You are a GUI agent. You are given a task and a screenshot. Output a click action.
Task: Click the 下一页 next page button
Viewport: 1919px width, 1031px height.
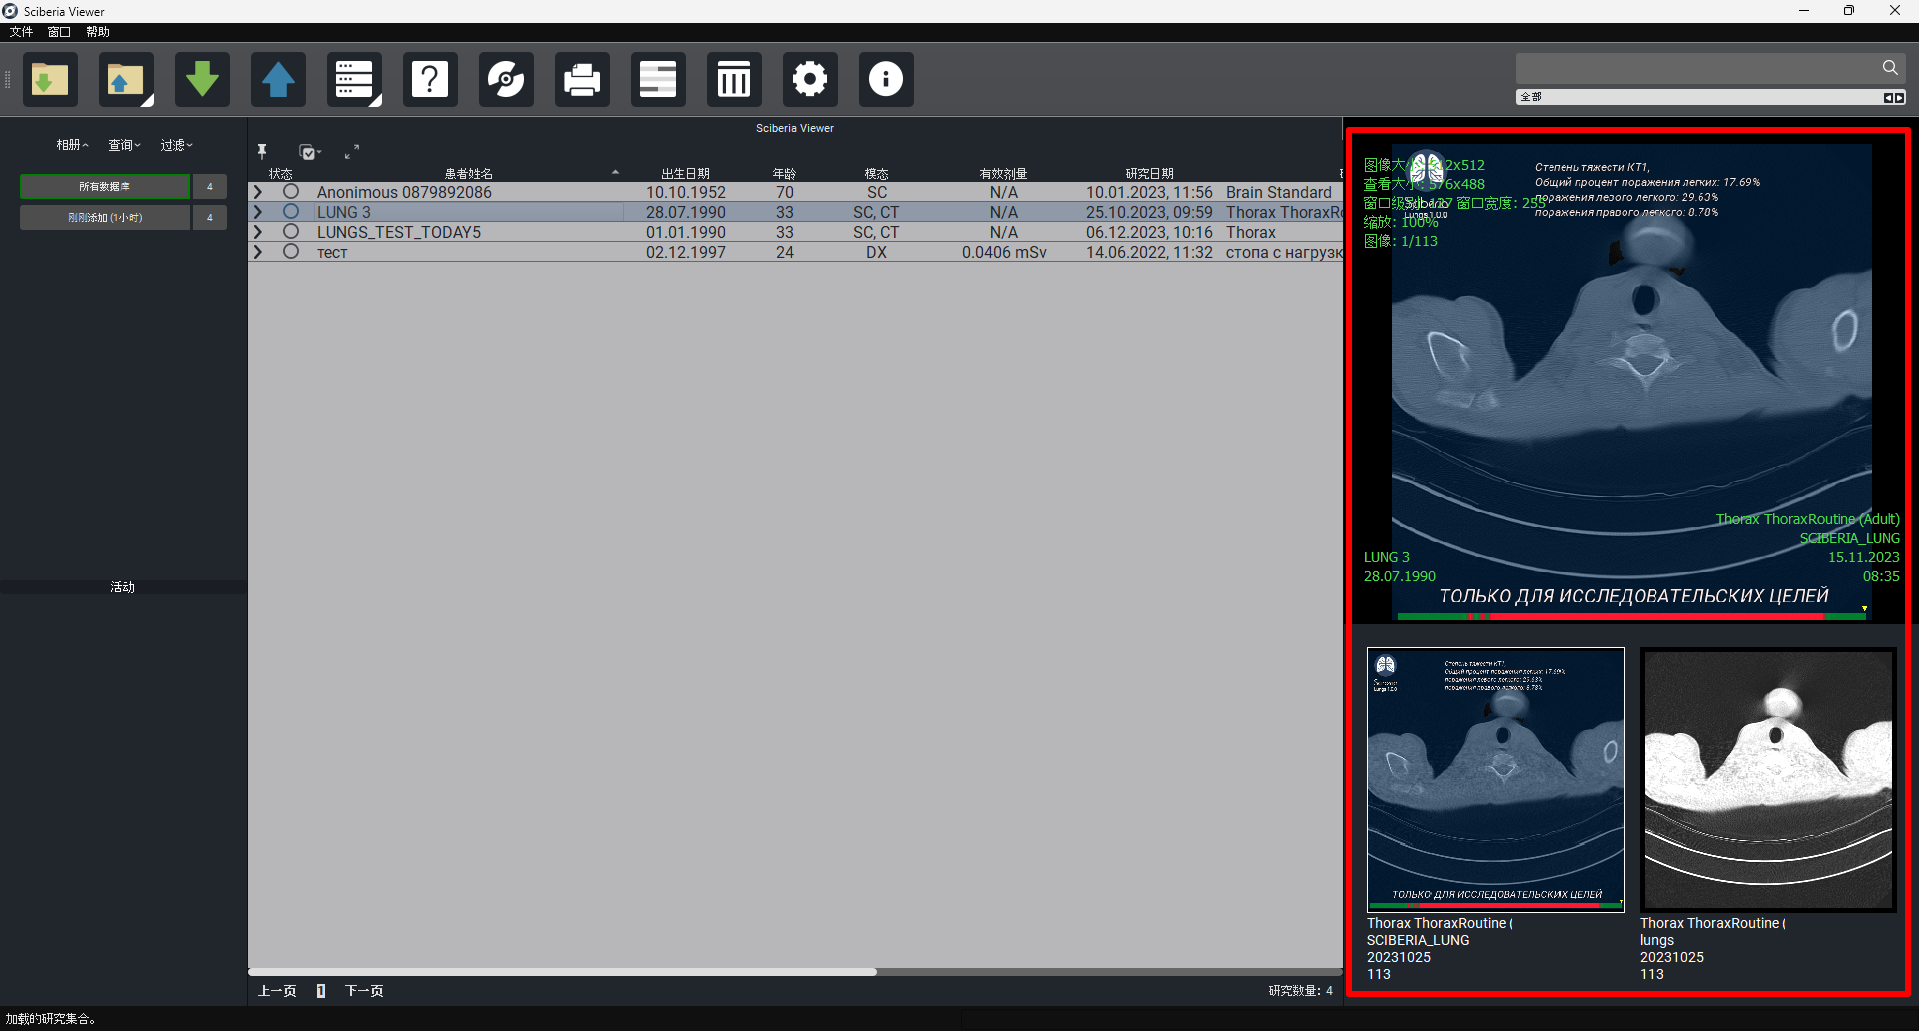pos(364,991)
